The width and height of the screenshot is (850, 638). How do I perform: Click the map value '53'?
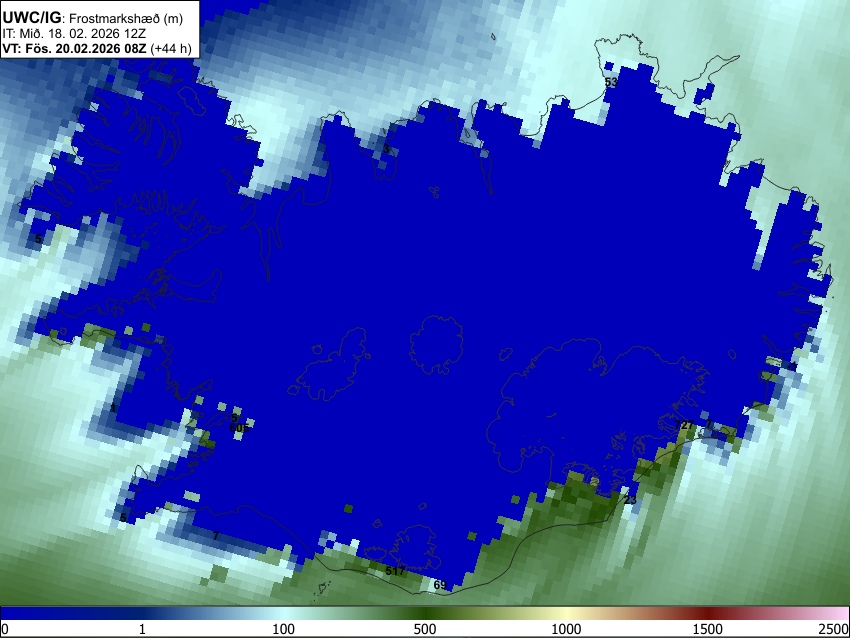[611, 82]
